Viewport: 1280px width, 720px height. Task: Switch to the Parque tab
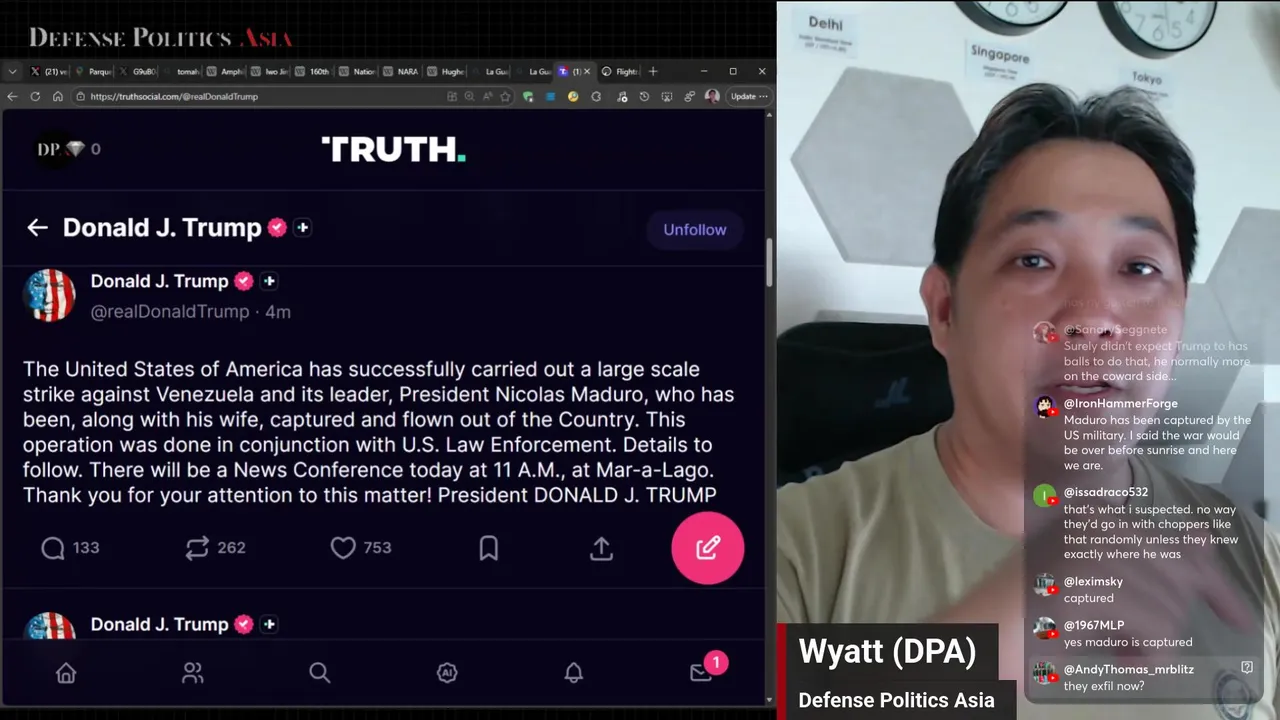tap(93, 71)
